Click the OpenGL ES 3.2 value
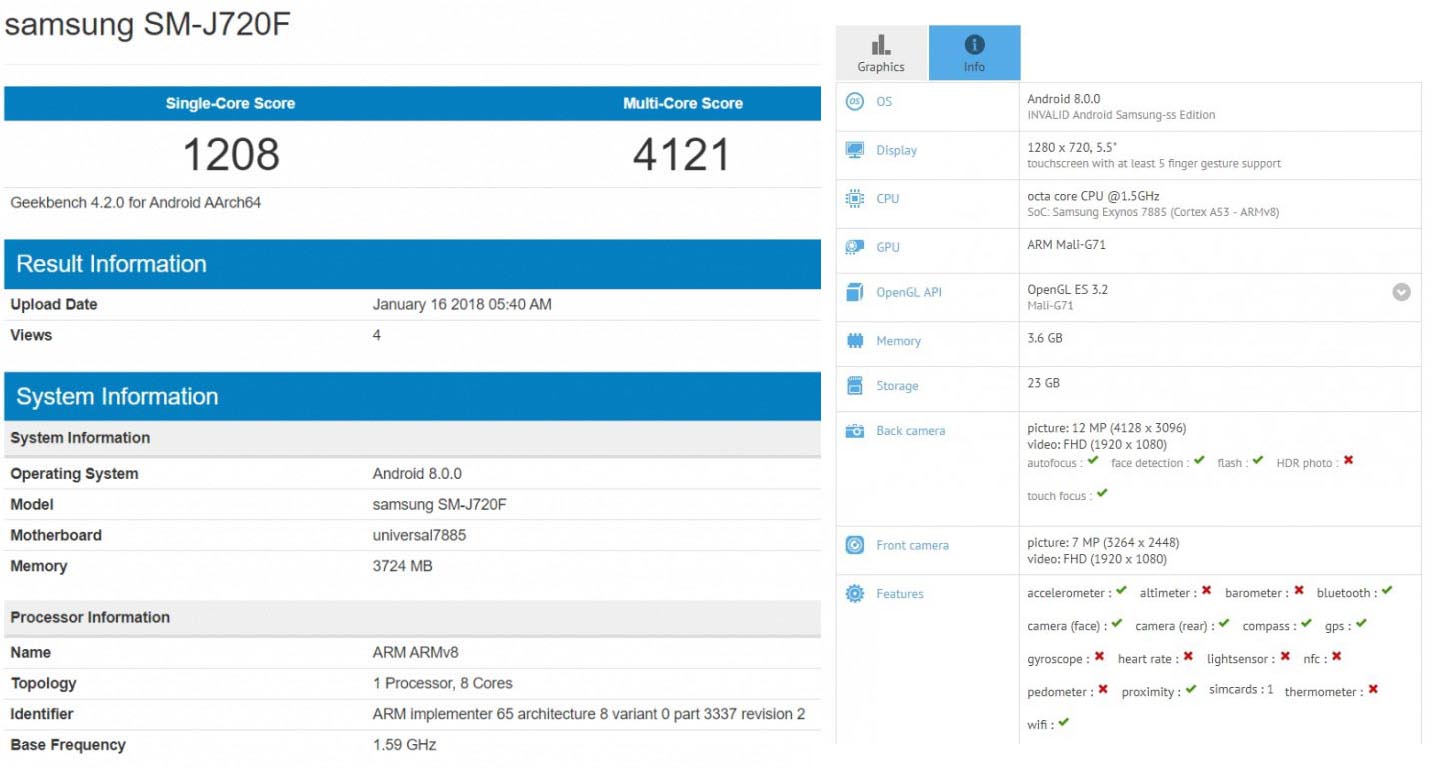The image size is (1431, 768). pos(1067,289)
